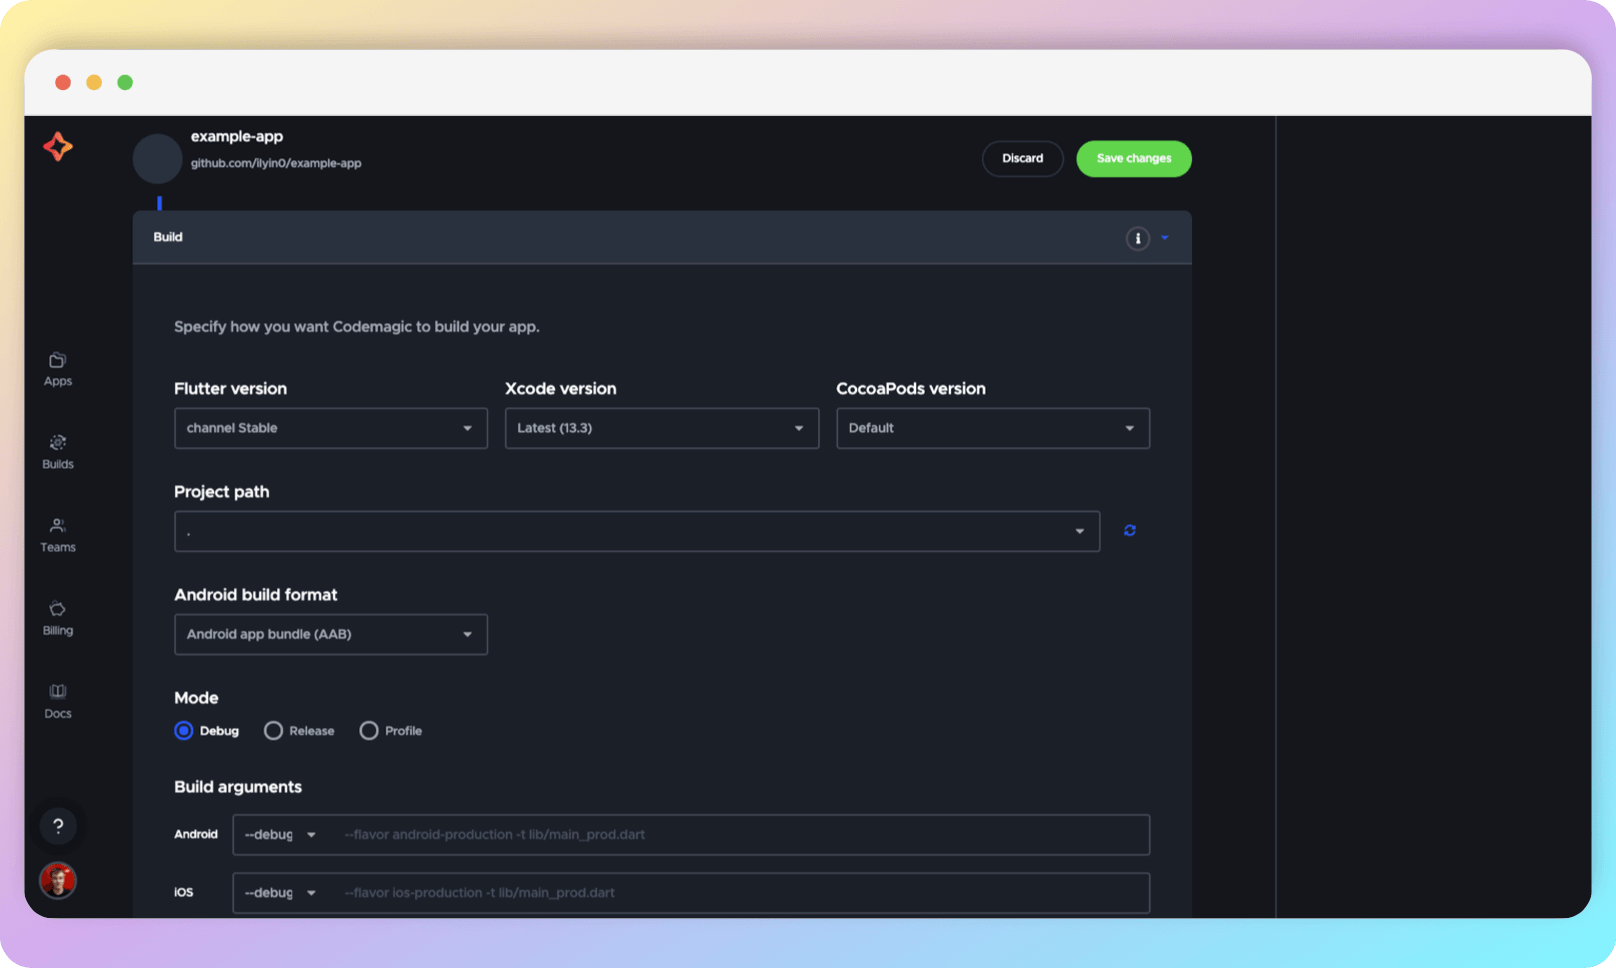Collapse the Build section
The width and height of the screenshot is (1616, 968).
click(1163, 238)
